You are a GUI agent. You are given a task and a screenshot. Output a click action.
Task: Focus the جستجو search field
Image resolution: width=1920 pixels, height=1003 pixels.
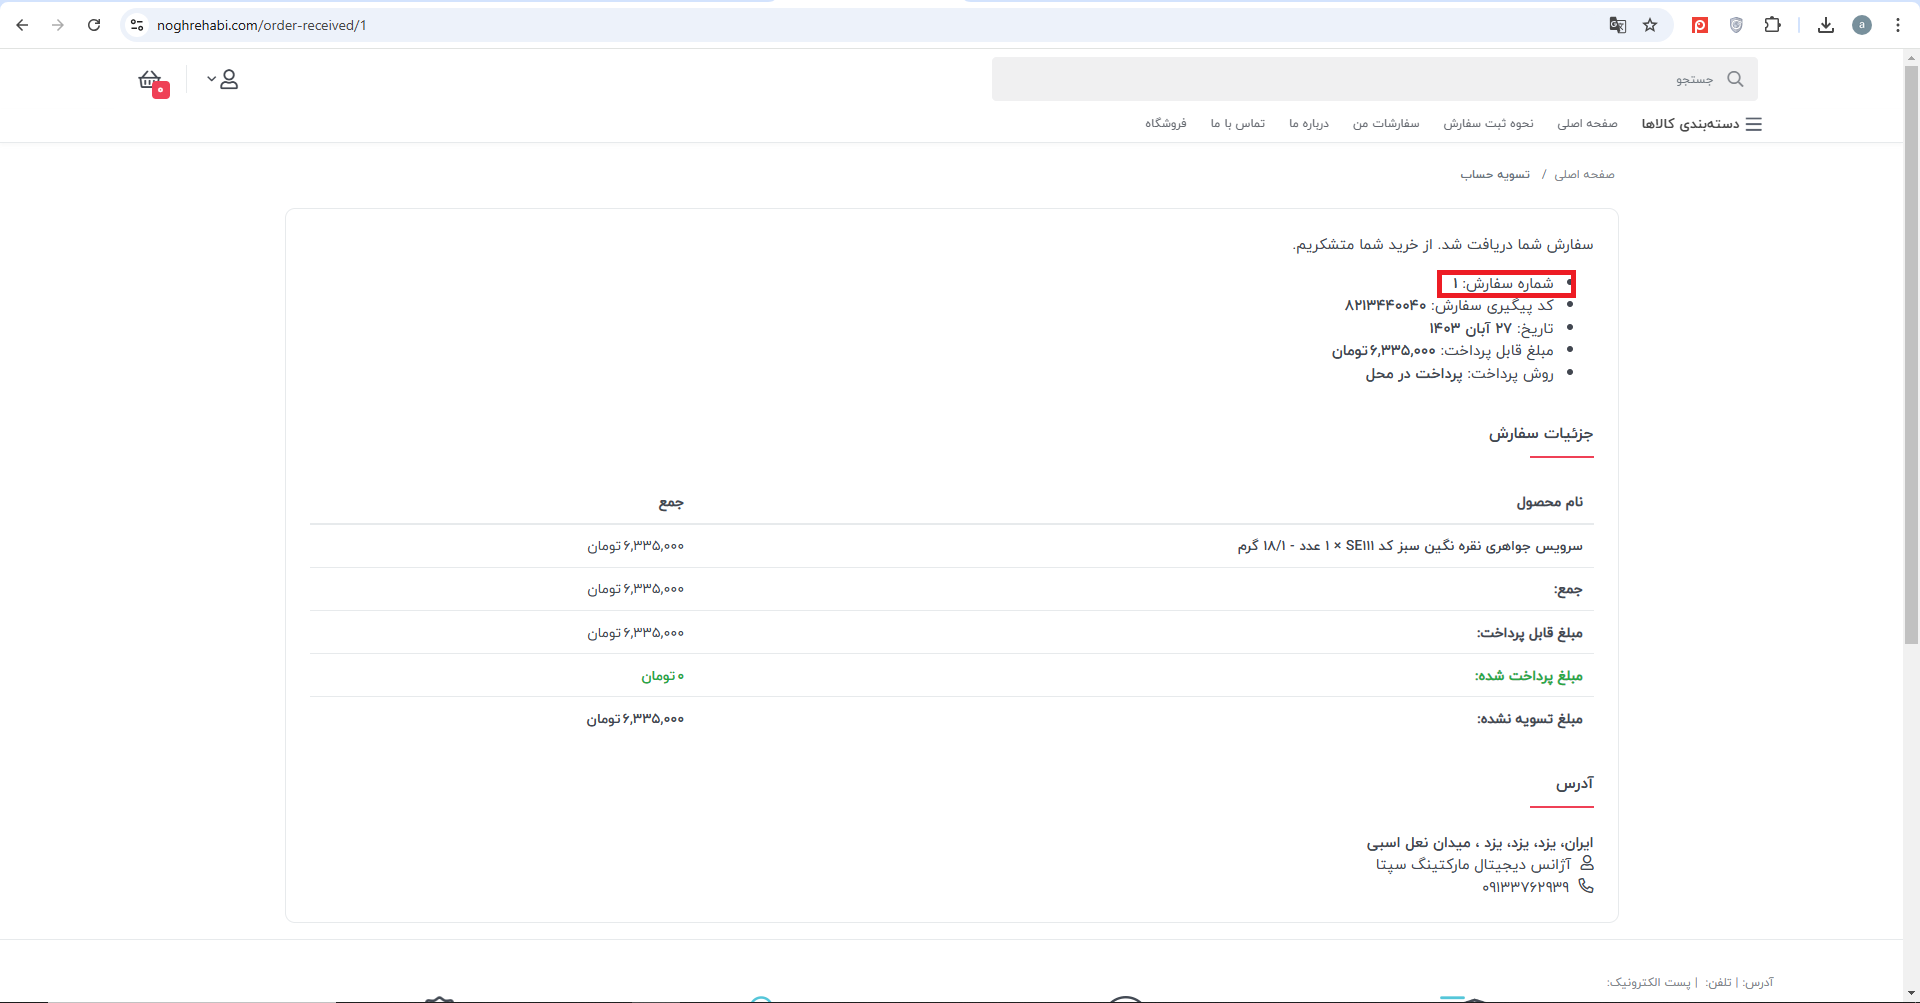pyautogui.click(x=1375, y=79)
